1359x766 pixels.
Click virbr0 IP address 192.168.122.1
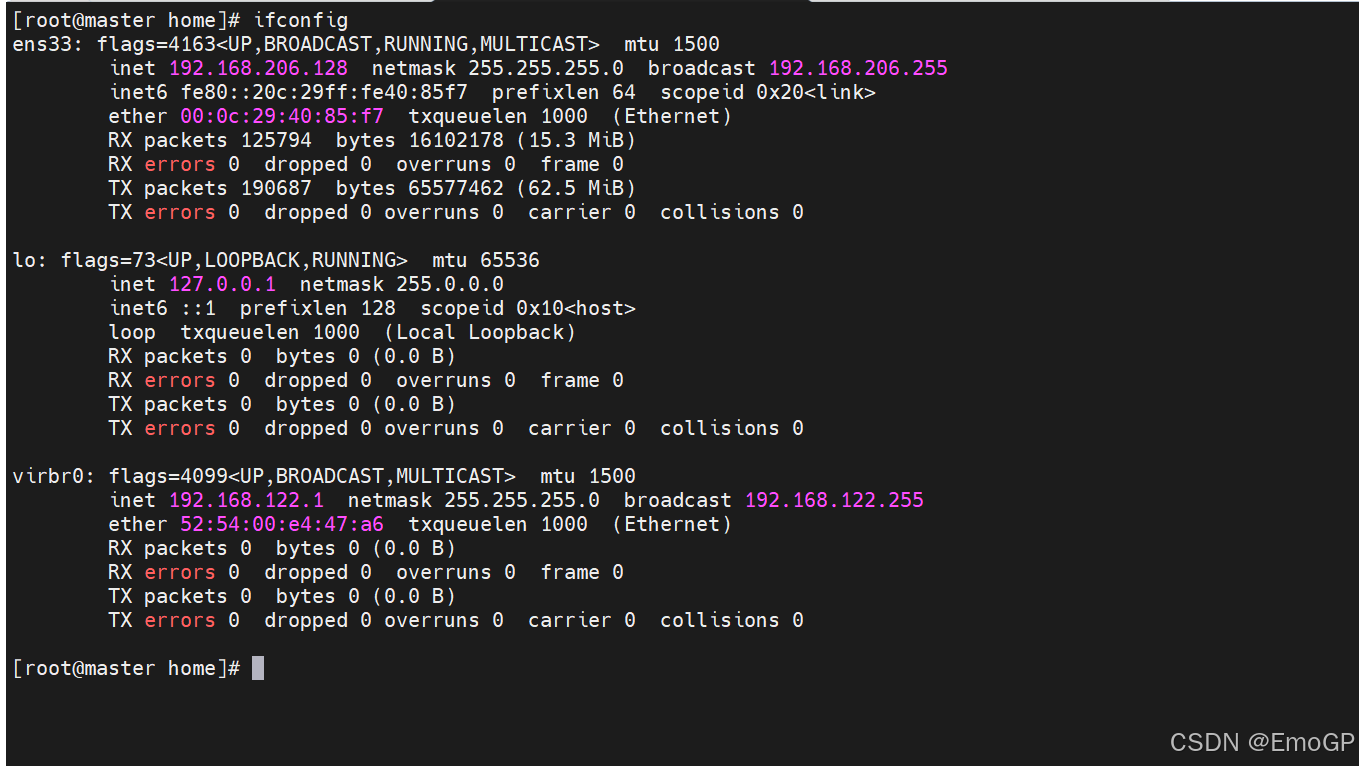point(246,500)
